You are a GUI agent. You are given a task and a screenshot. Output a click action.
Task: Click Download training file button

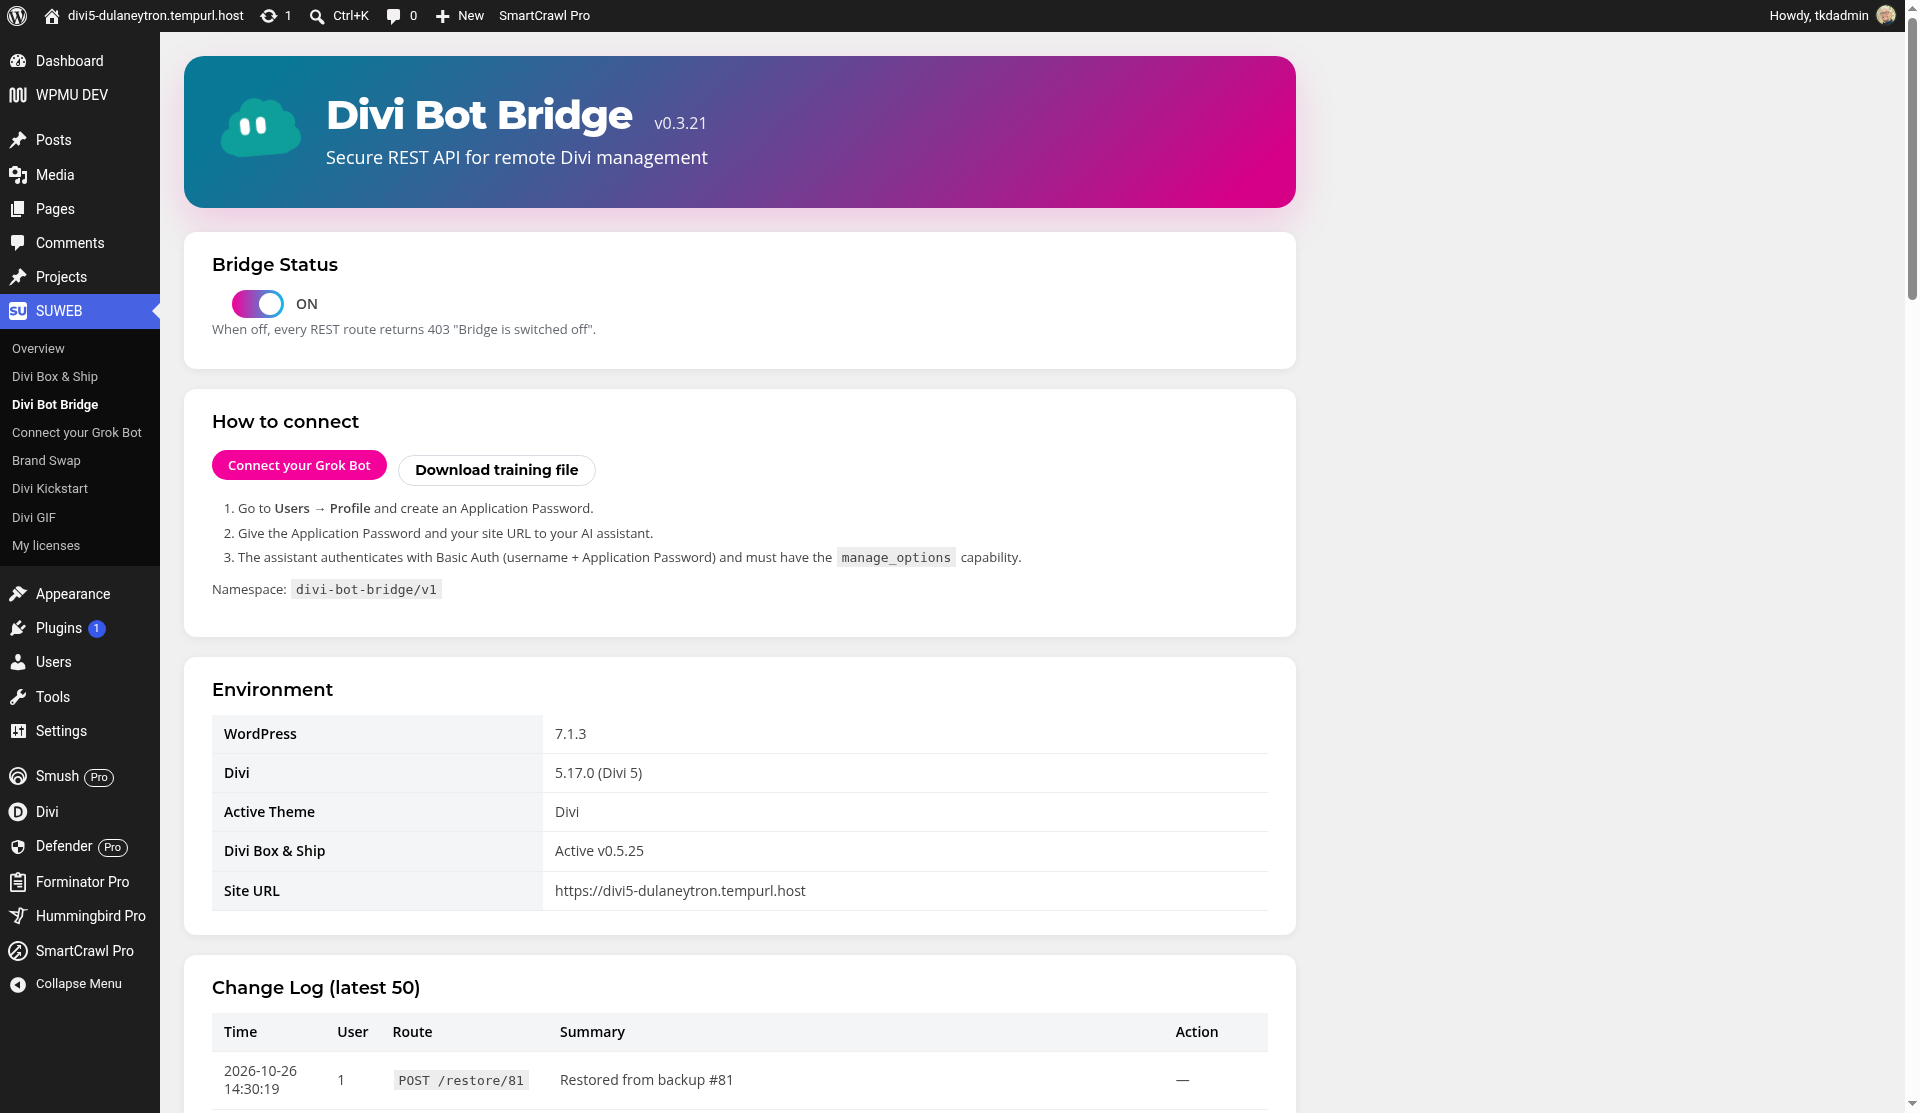[497, 470]
